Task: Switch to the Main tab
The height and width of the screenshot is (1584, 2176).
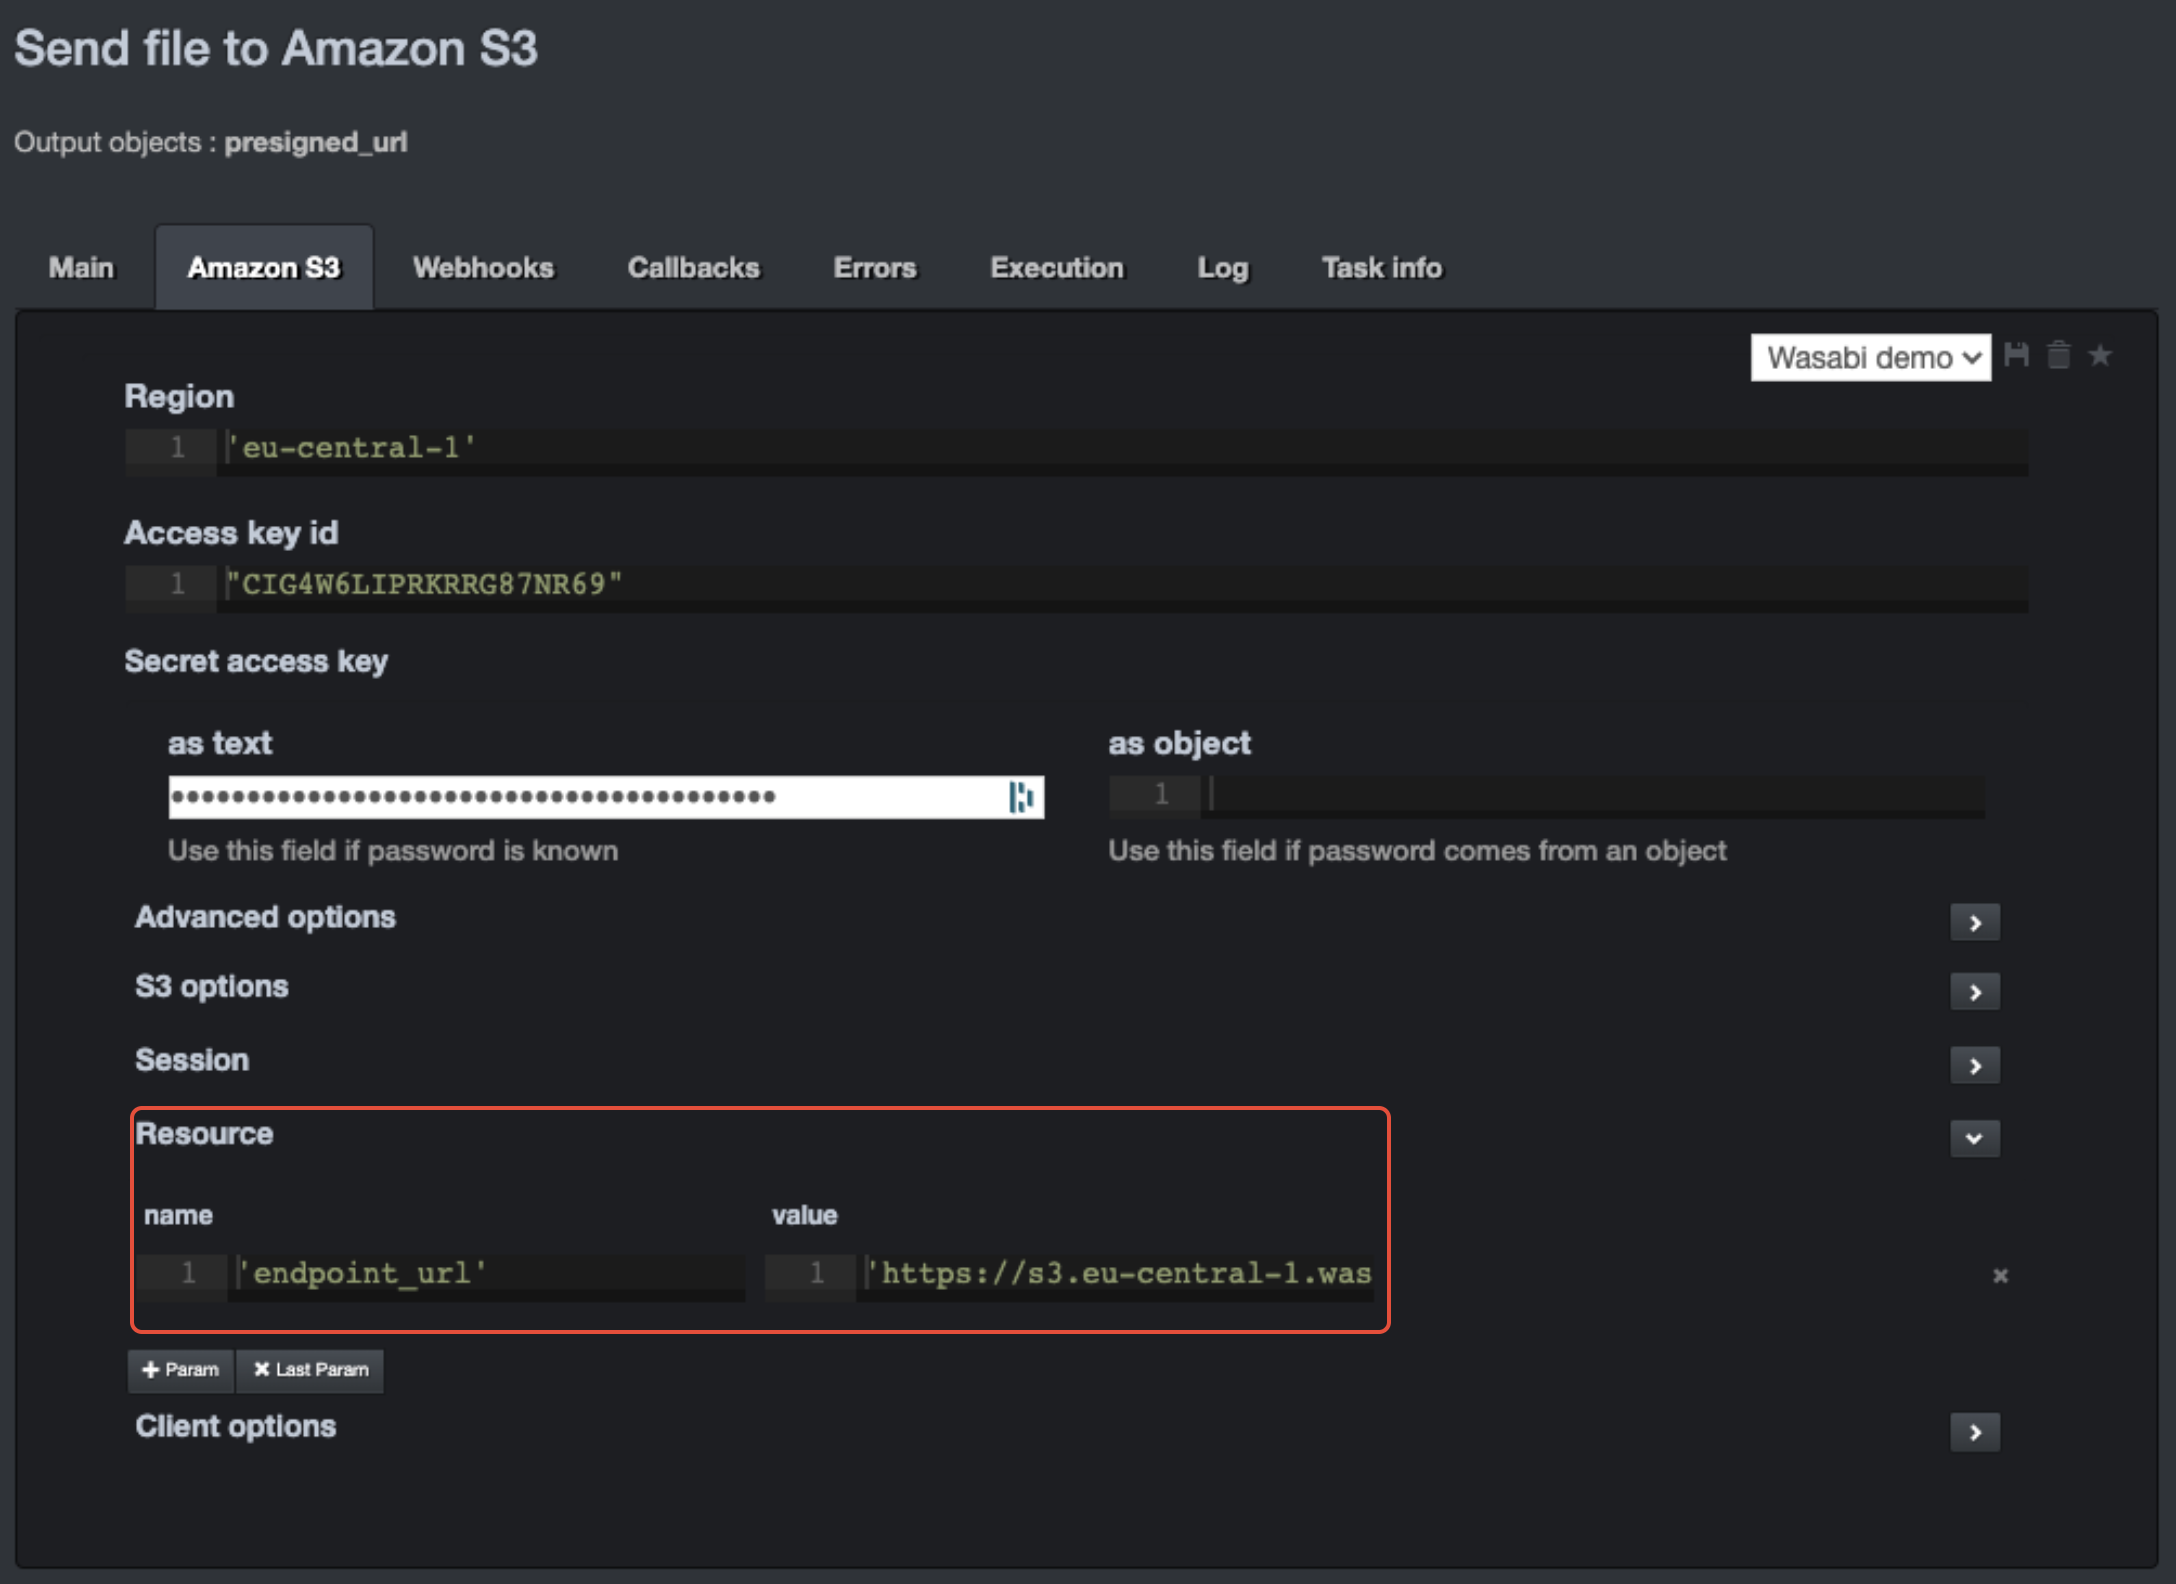Action: point(81,268)
